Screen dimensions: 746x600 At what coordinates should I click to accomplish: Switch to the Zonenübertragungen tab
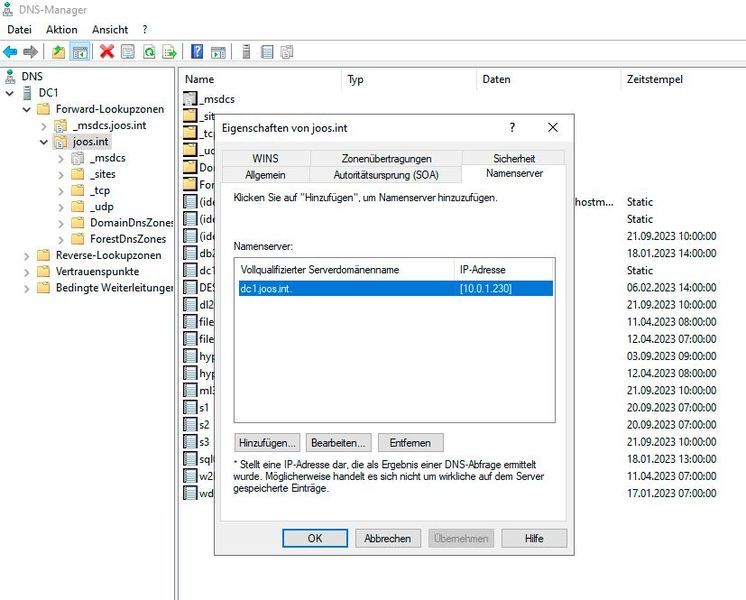pos(386,158)
